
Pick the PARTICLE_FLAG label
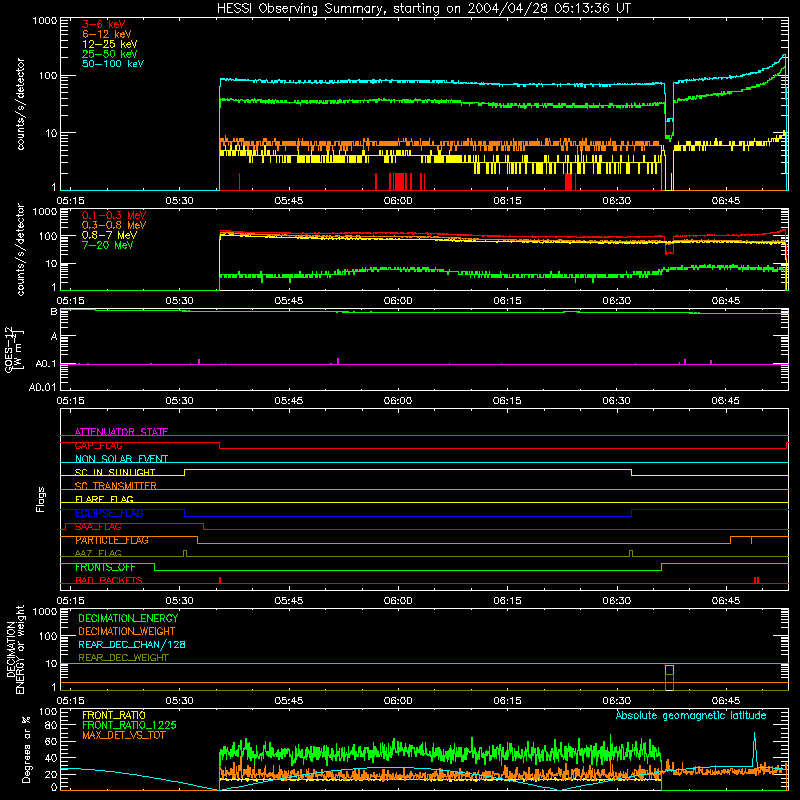112,540
